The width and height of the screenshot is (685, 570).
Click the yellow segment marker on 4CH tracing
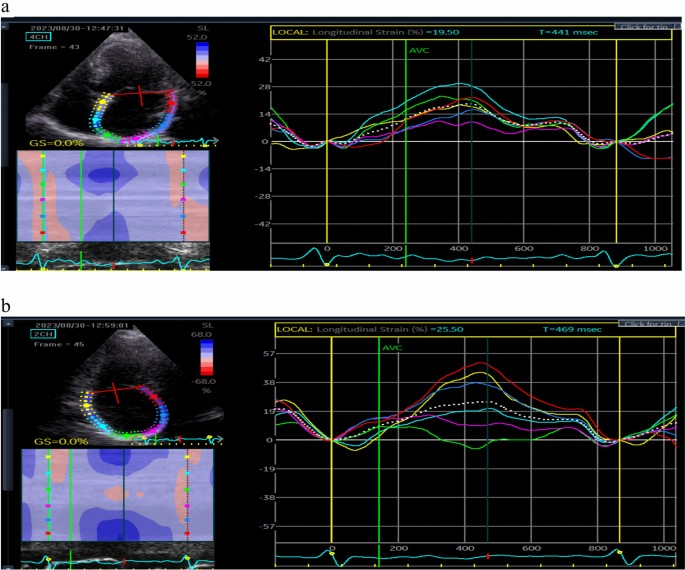tap(102, 101)
